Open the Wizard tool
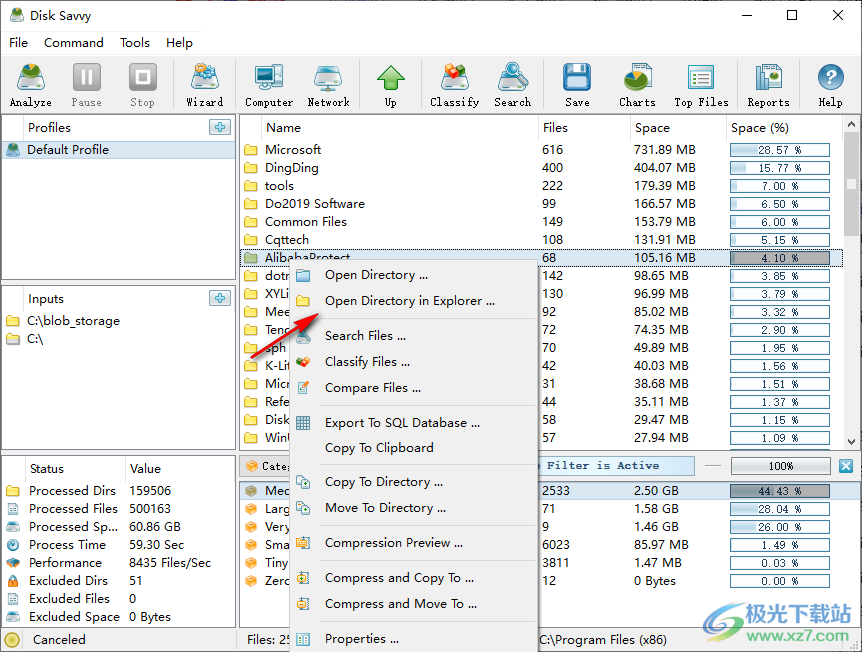Screen dimensions: 862x652 pos(205,85)
